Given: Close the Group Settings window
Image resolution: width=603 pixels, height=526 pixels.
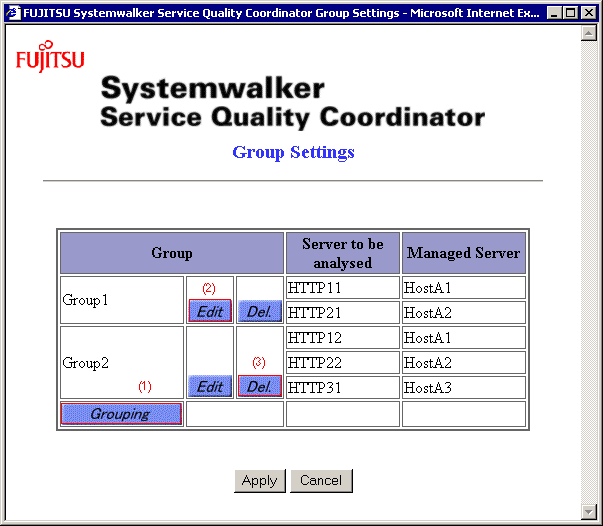Looking at the screenshot, I should [588, 13].
